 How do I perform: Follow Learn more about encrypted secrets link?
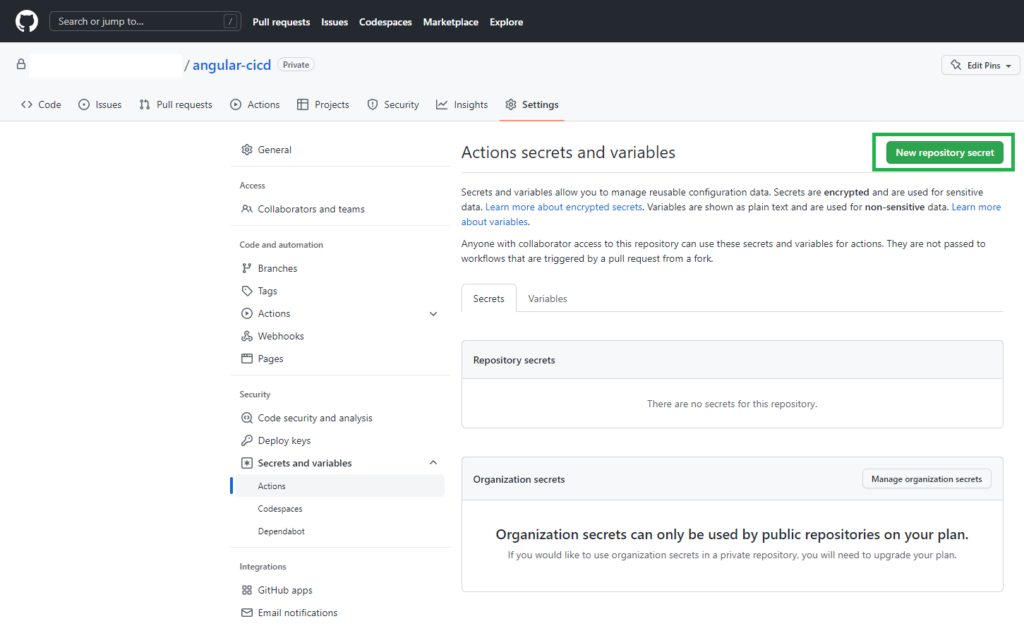tap(564, 207)
